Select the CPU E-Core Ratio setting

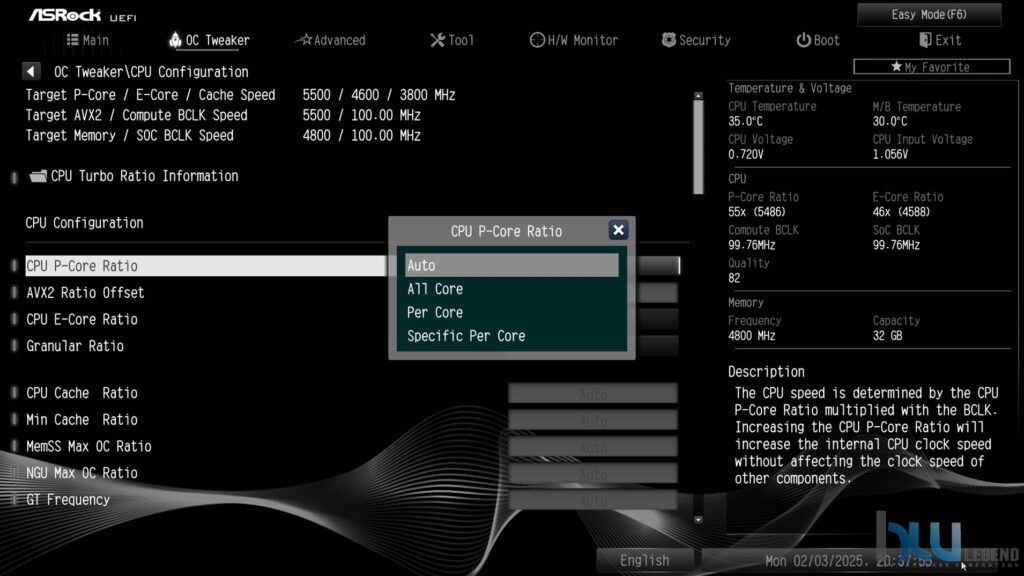[x=82, y=319]
